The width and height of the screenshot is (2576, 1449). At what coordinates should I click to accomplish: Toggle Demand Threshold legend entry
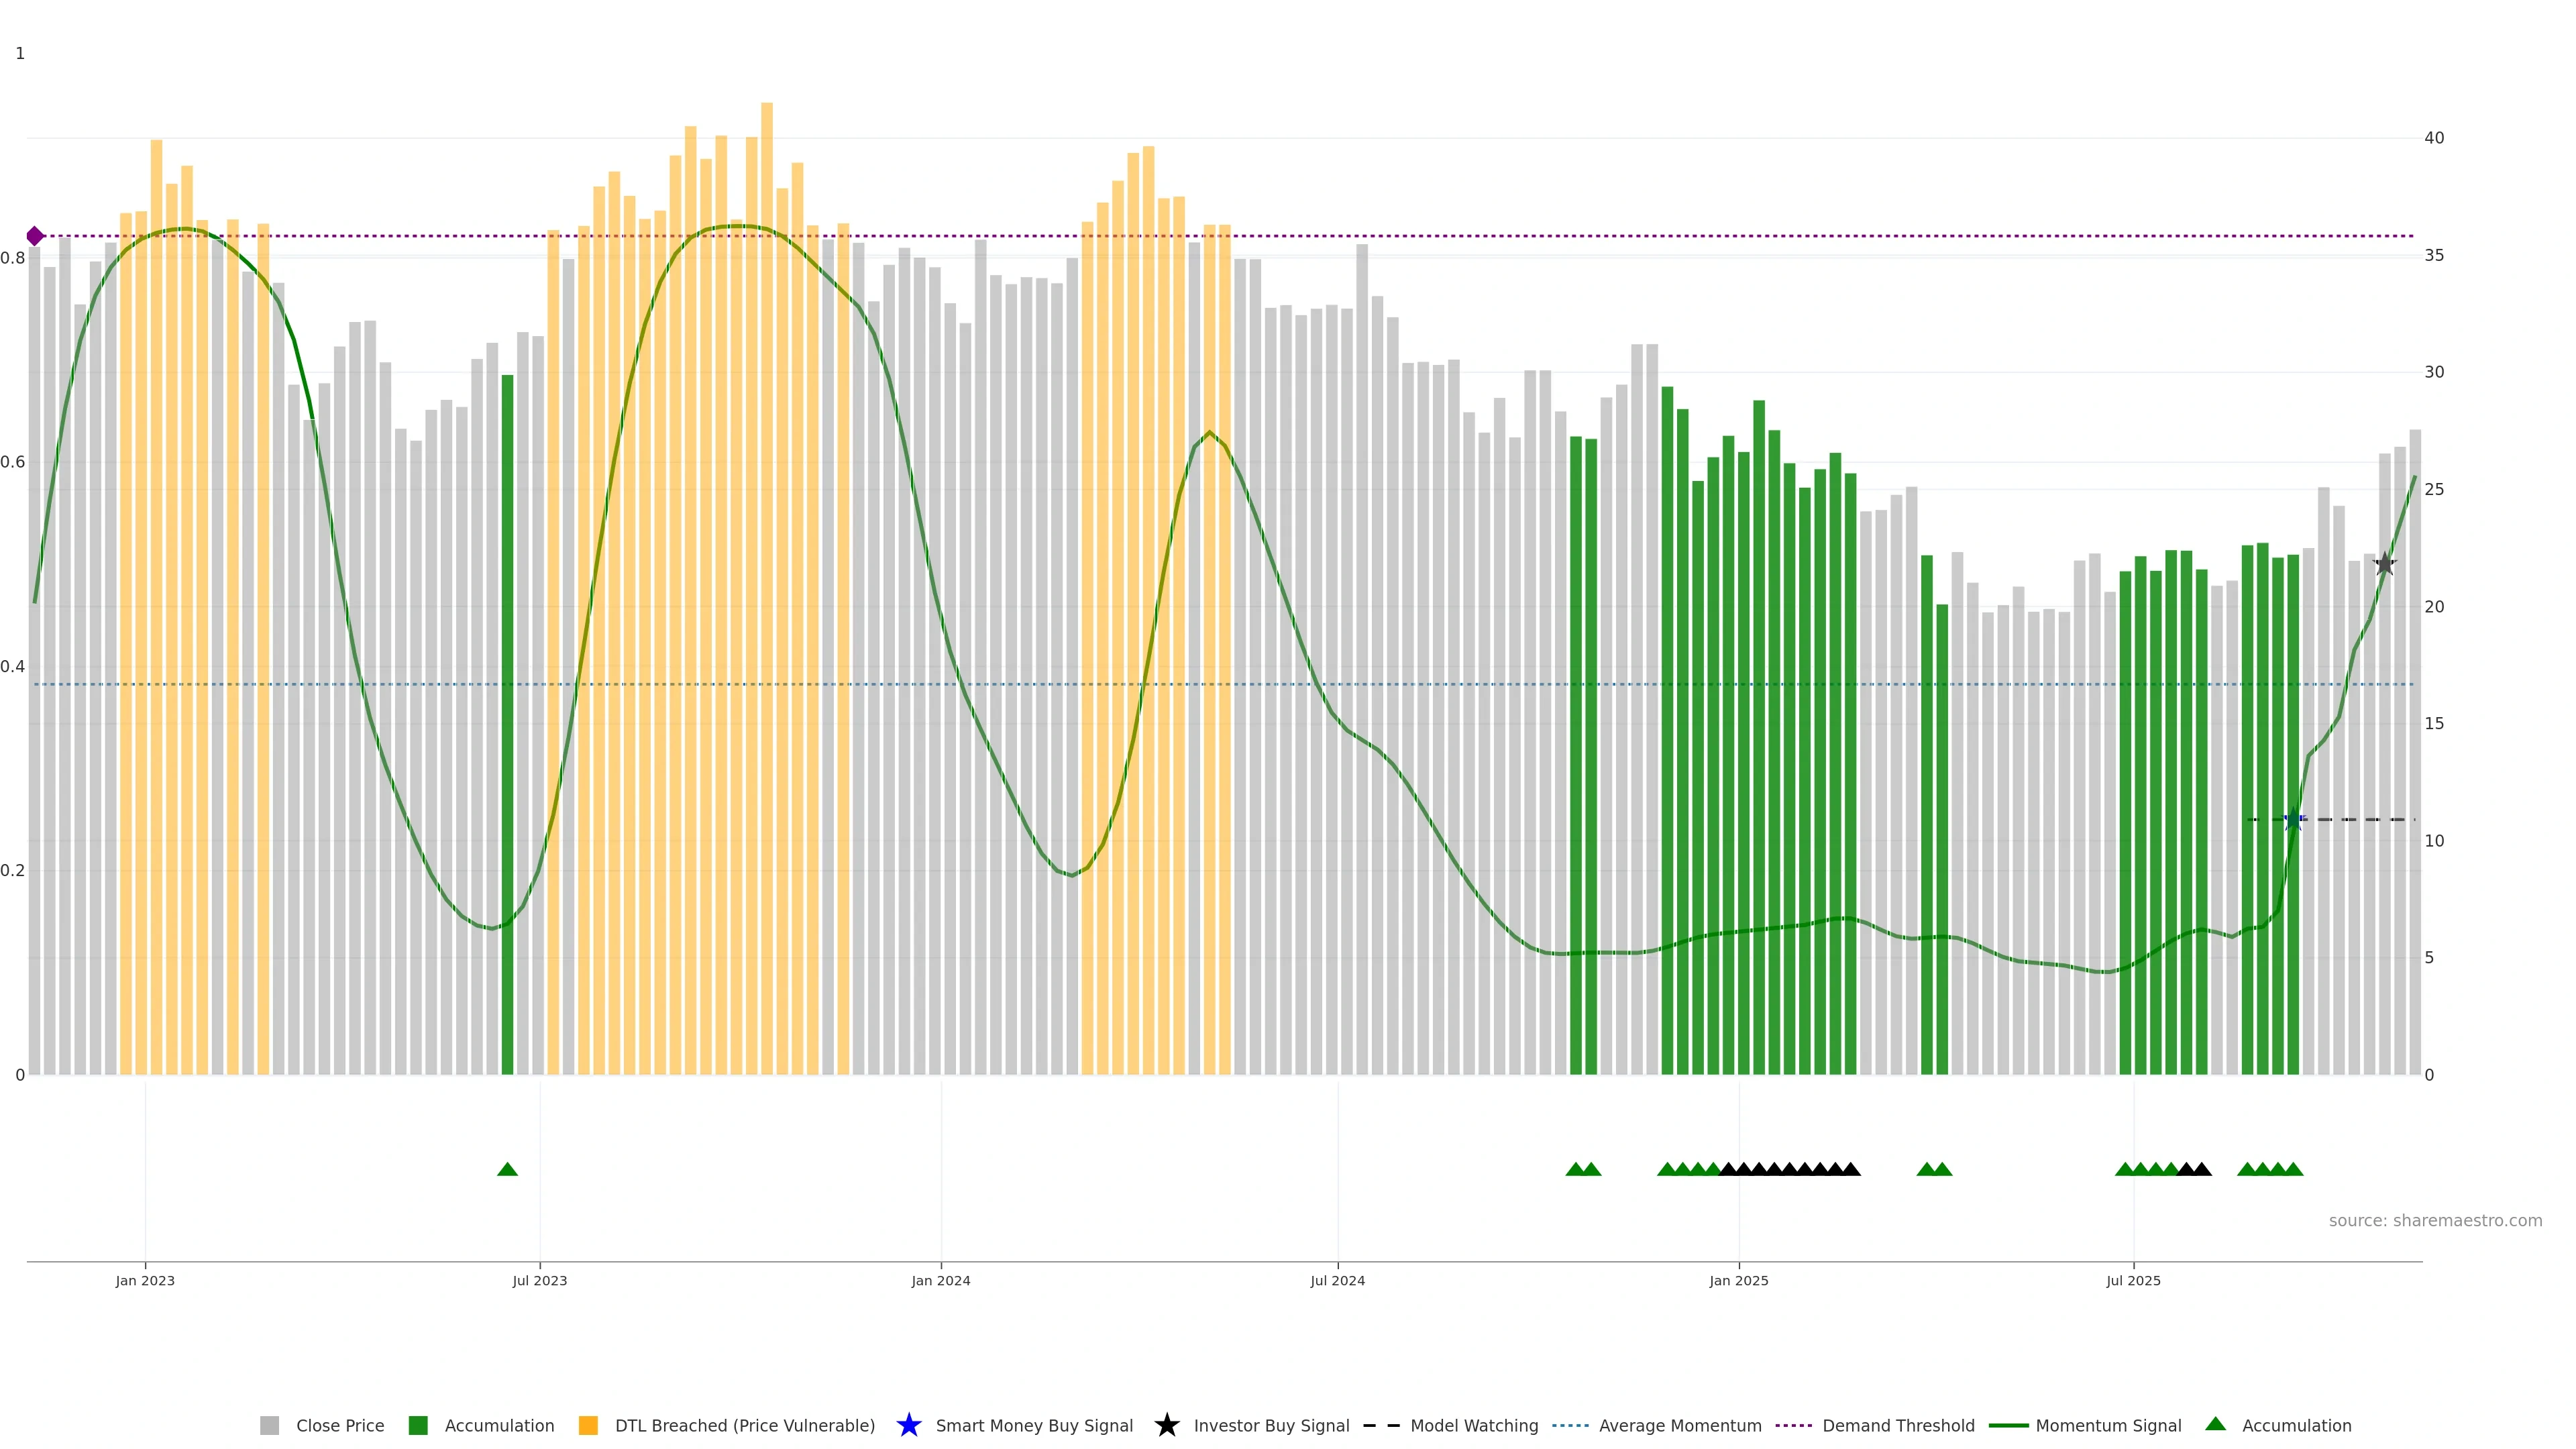point(1897,1425)
